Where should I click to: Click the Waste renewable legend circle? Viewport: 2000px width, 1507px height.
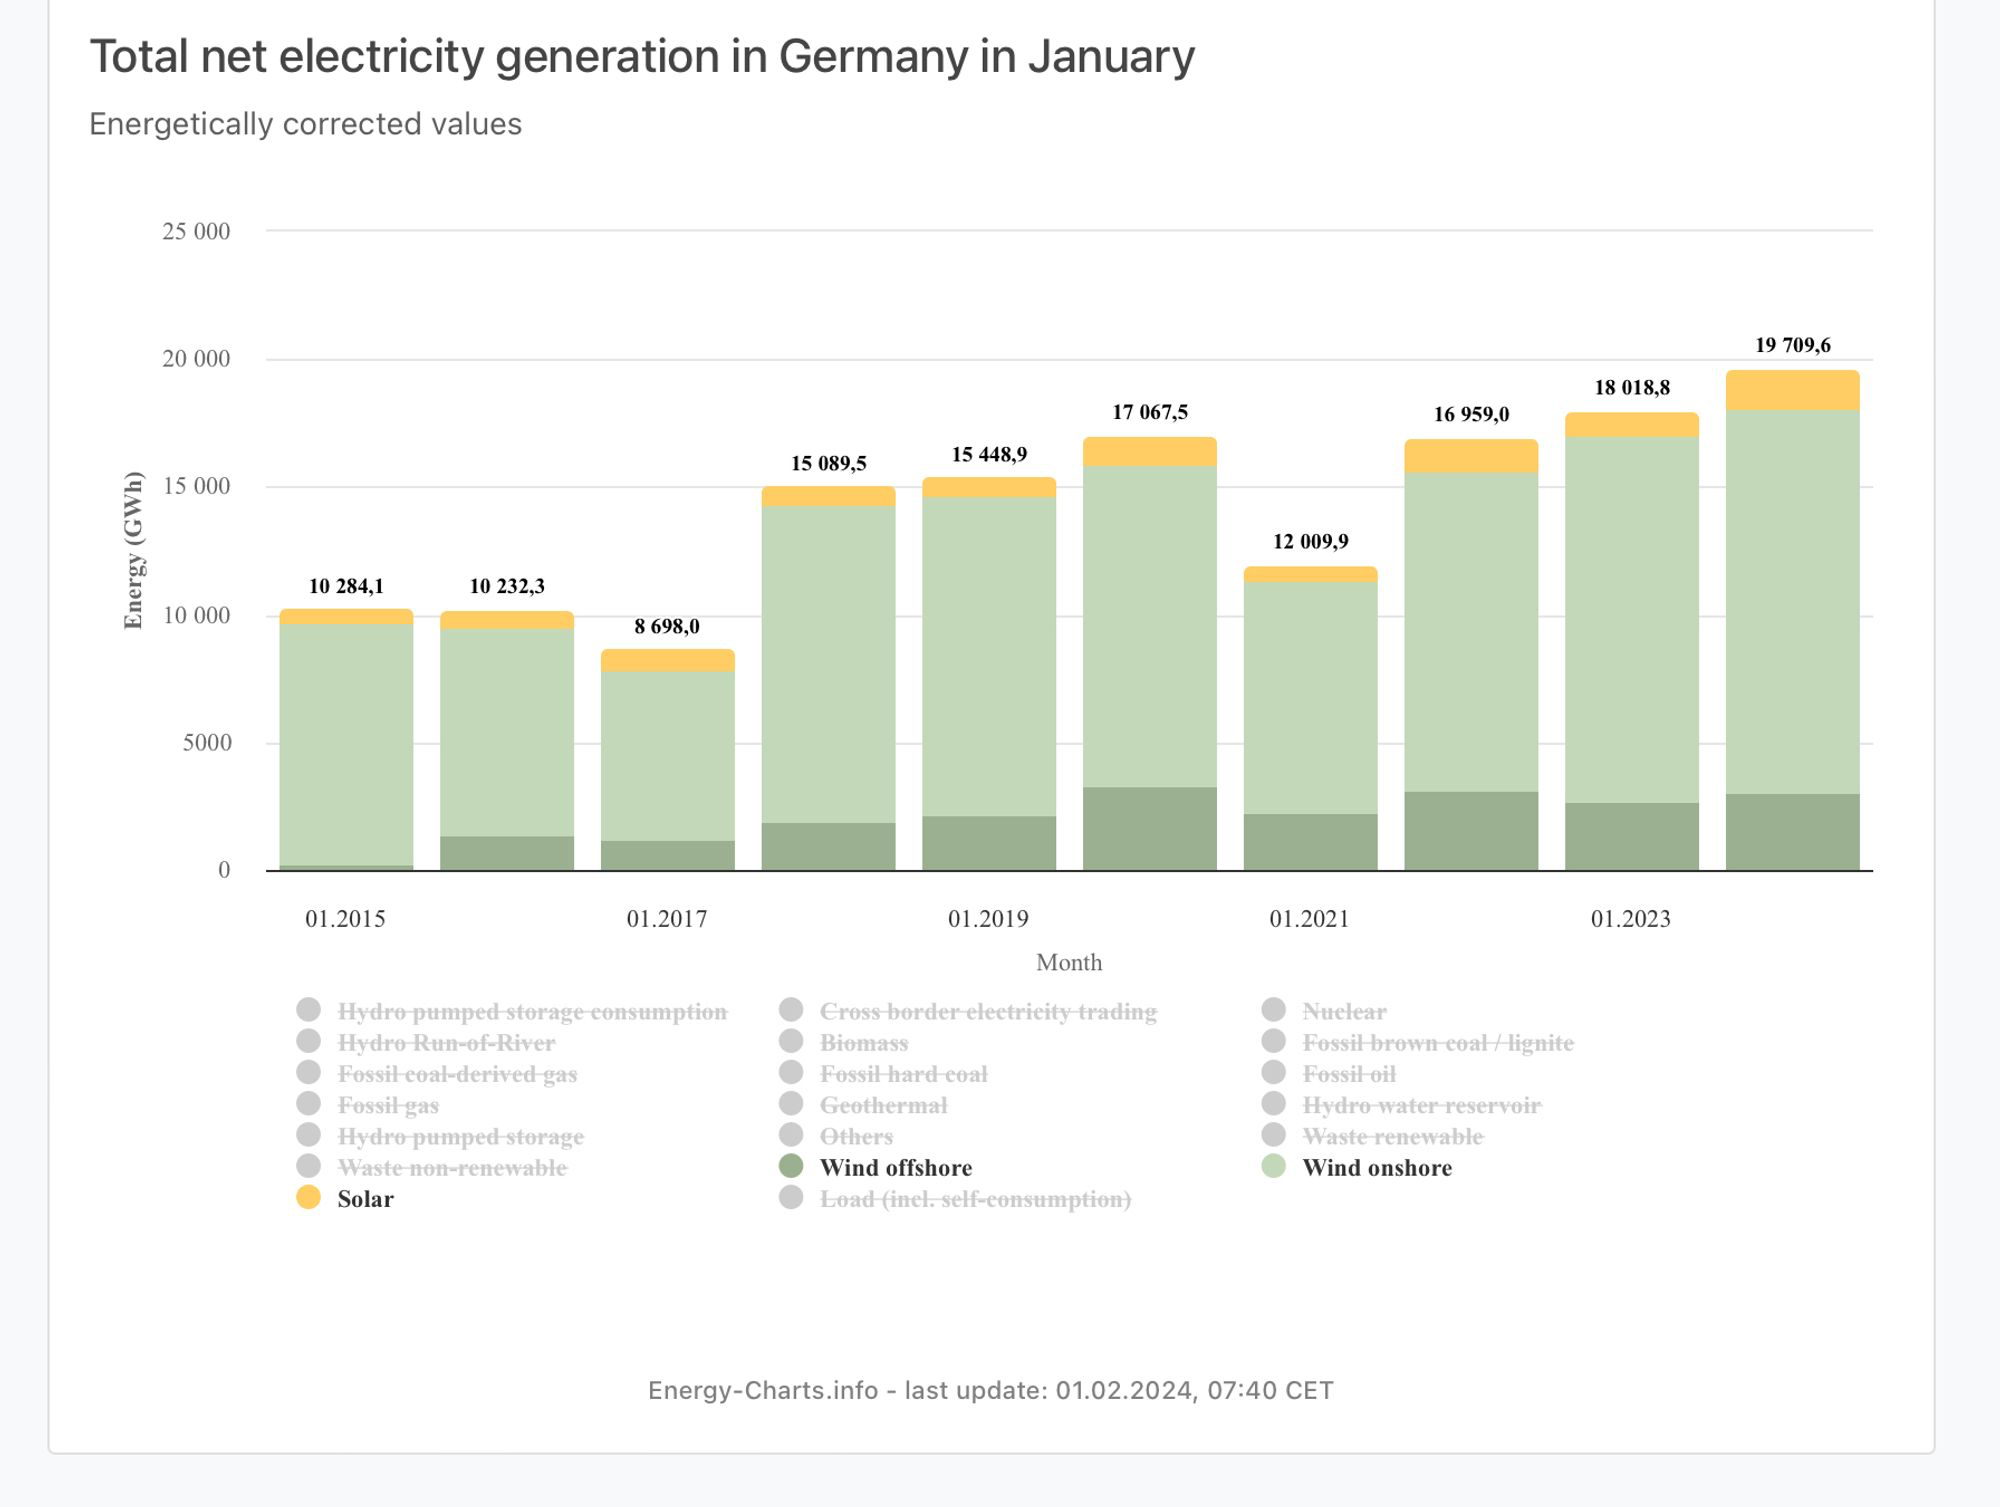point(1273,1135)
